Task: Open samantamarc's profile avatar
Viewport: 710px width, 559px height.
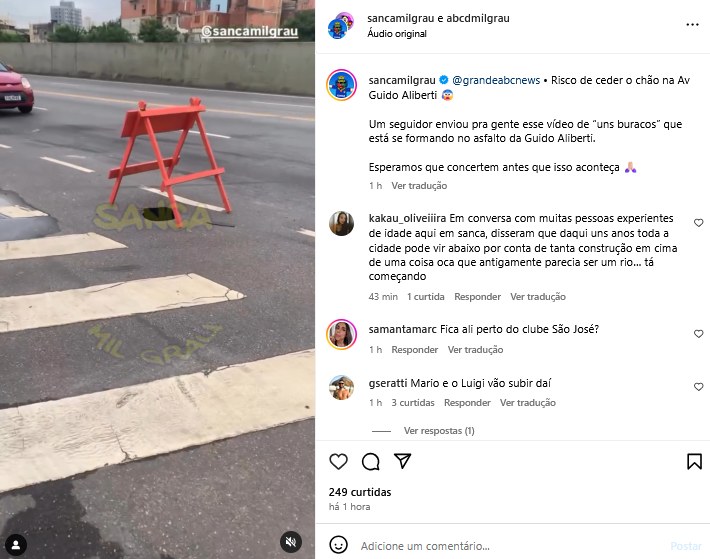Action: click(x=341, y=334)
